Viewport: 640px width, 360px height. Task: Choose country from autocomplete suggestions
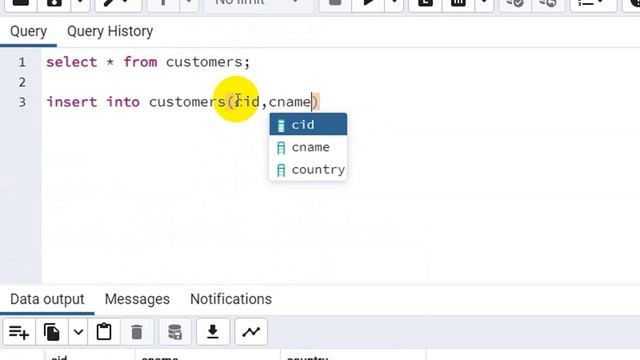click(x=308, y=169)
